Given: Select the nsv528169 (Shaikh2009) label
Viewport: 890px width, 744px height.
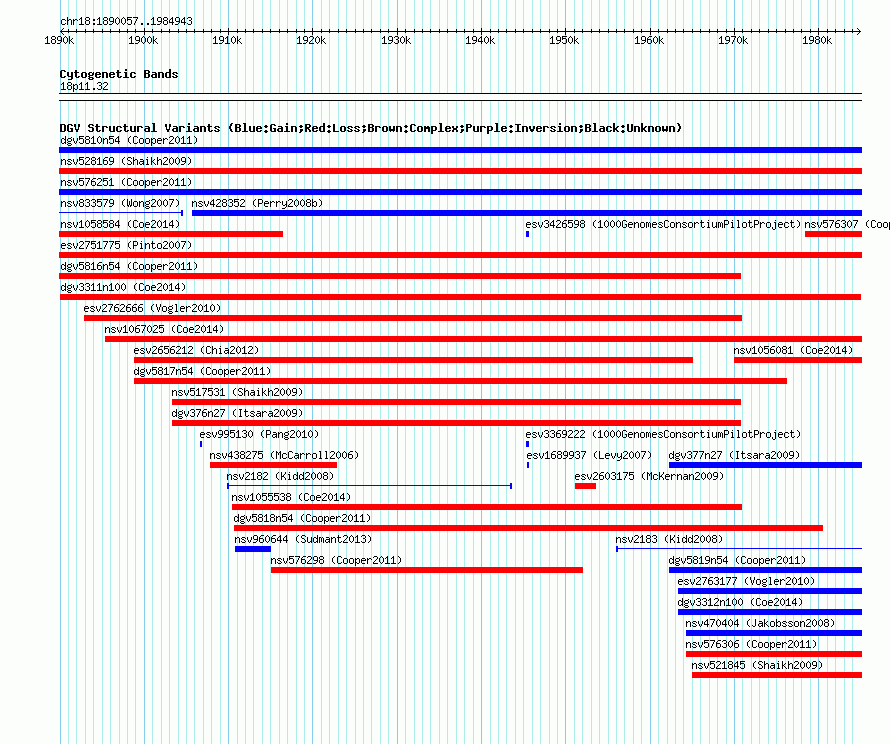Looking at the screenshot, I should pos(126,161).
